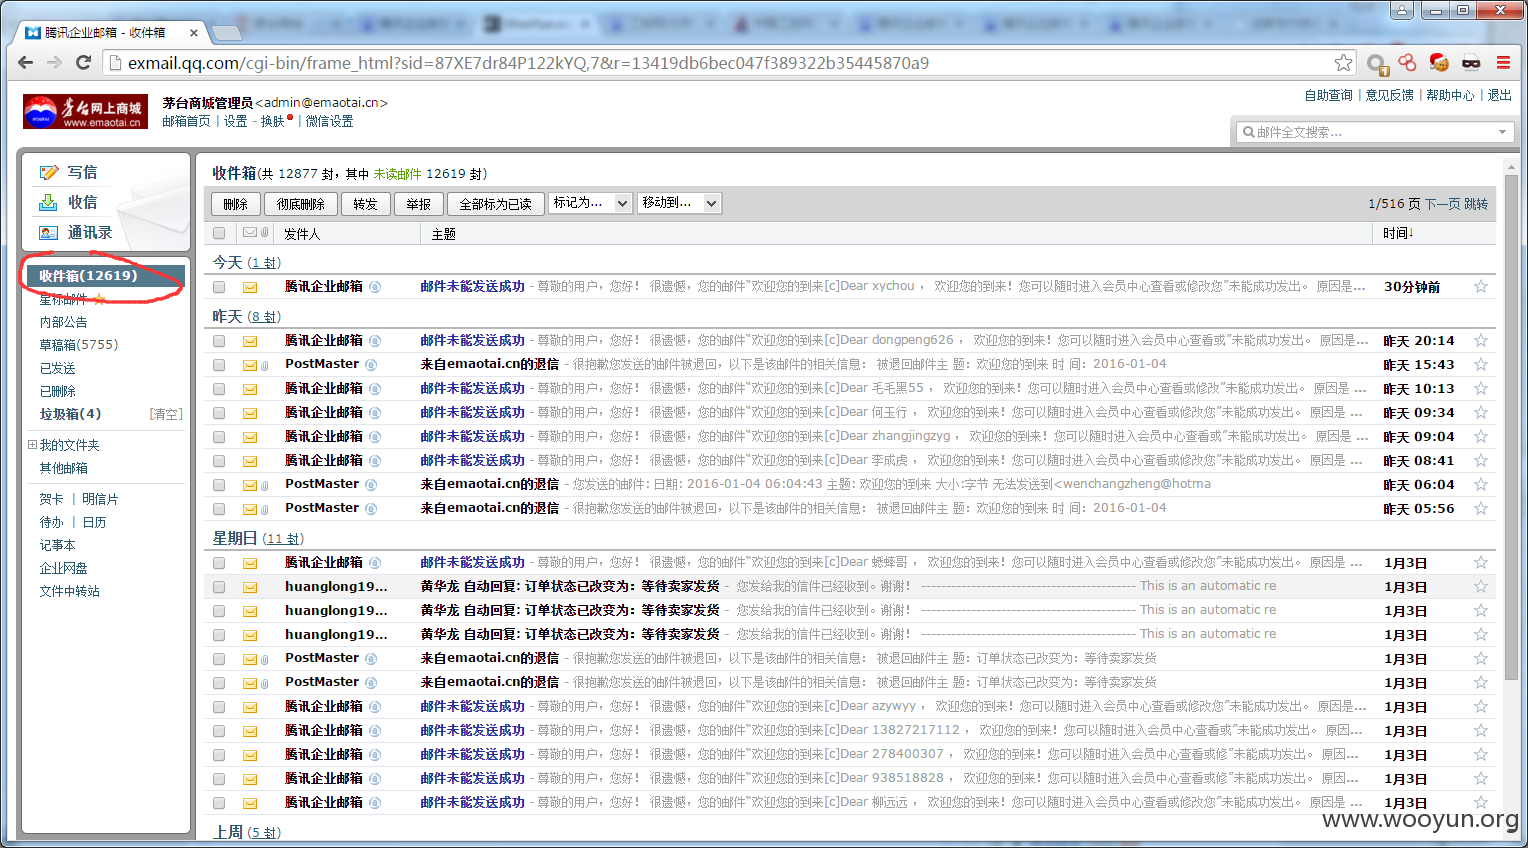Click the browser forward arrow
Viewport: 1528px width, 848px height.
click(54, 63)
